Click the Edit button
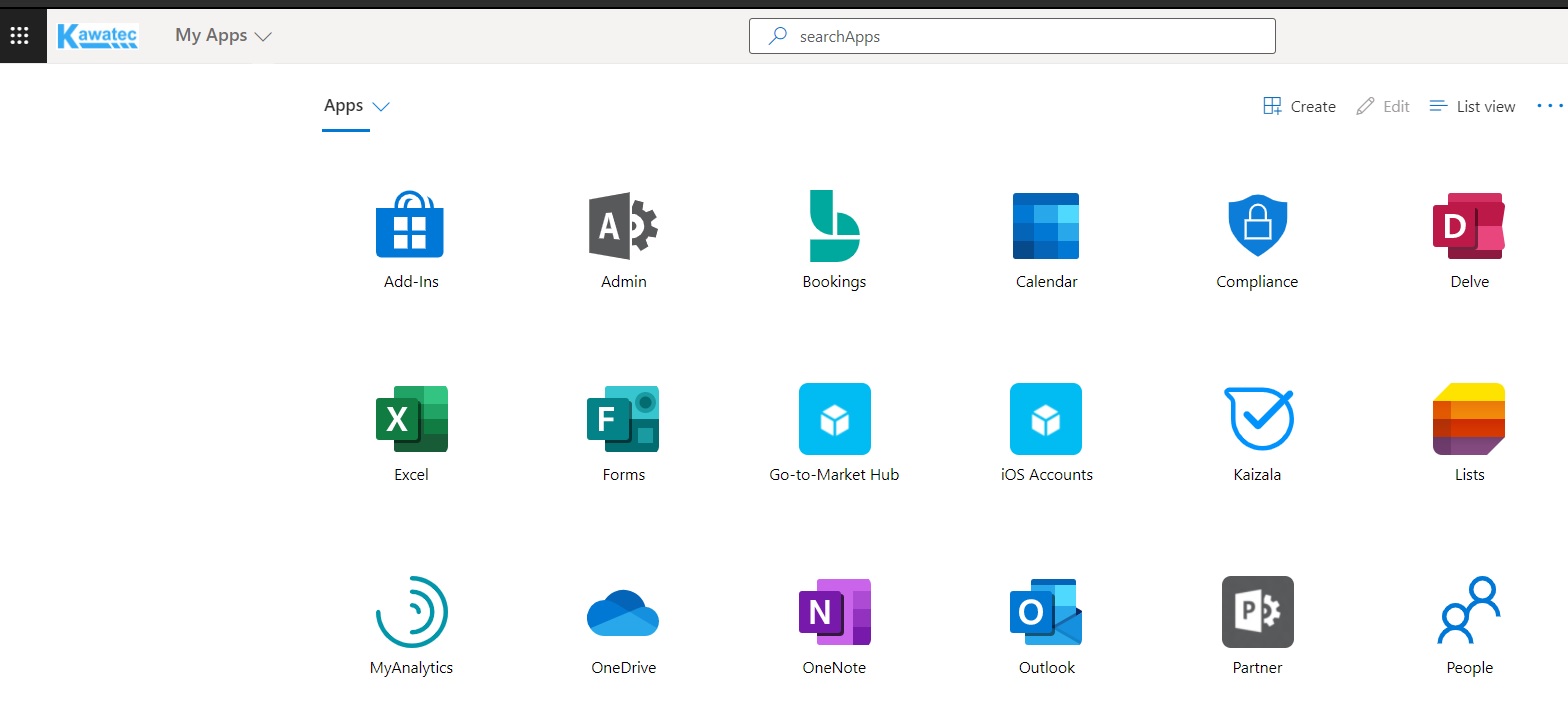This screenshot has height=710, width=1568. 1383,106
